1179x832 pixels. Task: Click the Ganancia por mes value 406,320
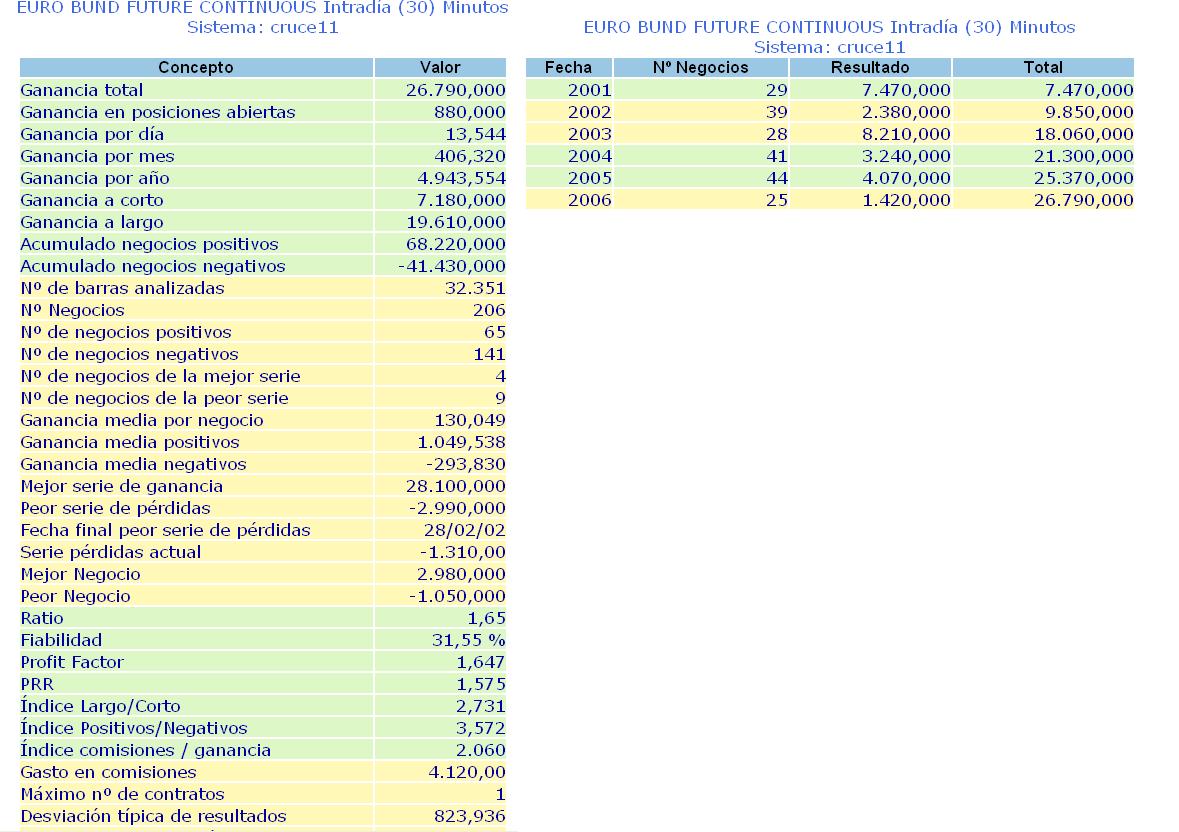[x=470, y=156]
